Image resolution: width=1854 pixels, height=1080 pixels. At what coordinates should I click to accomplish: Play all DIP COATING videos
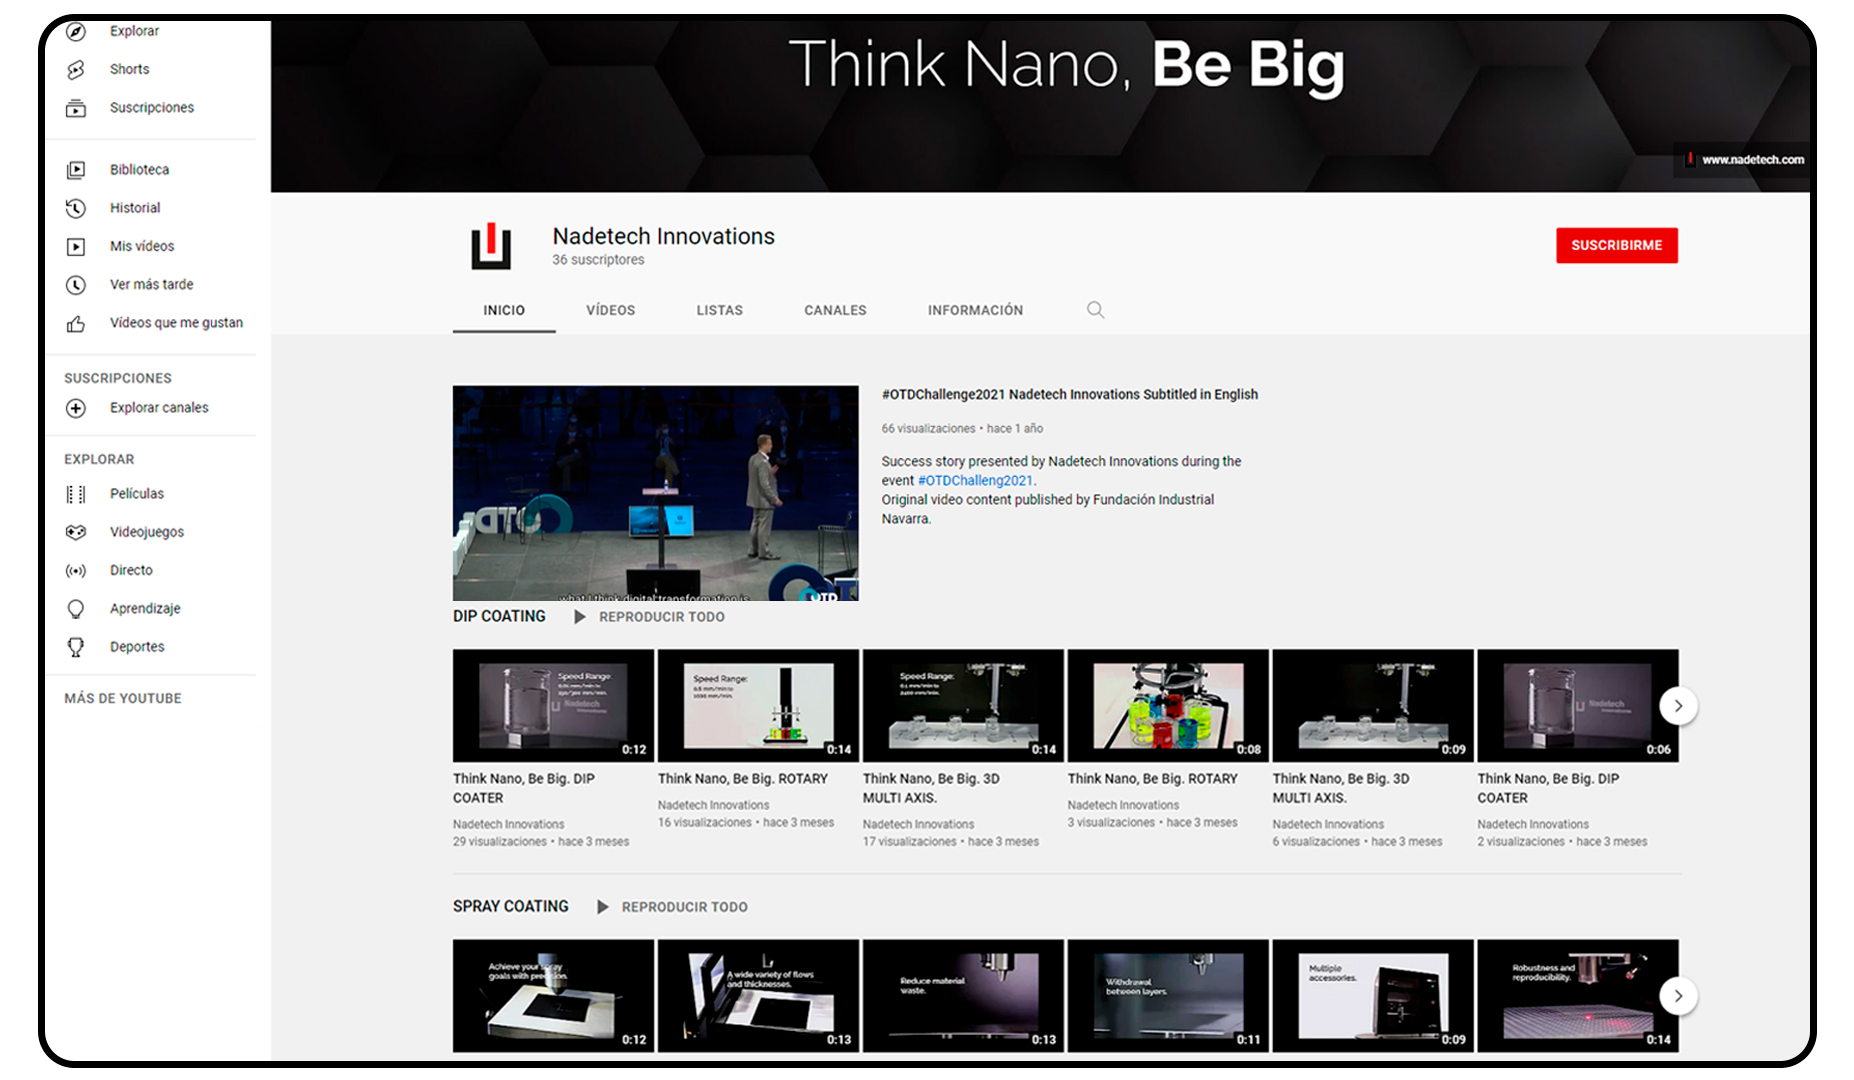click(x=650, y=617)
